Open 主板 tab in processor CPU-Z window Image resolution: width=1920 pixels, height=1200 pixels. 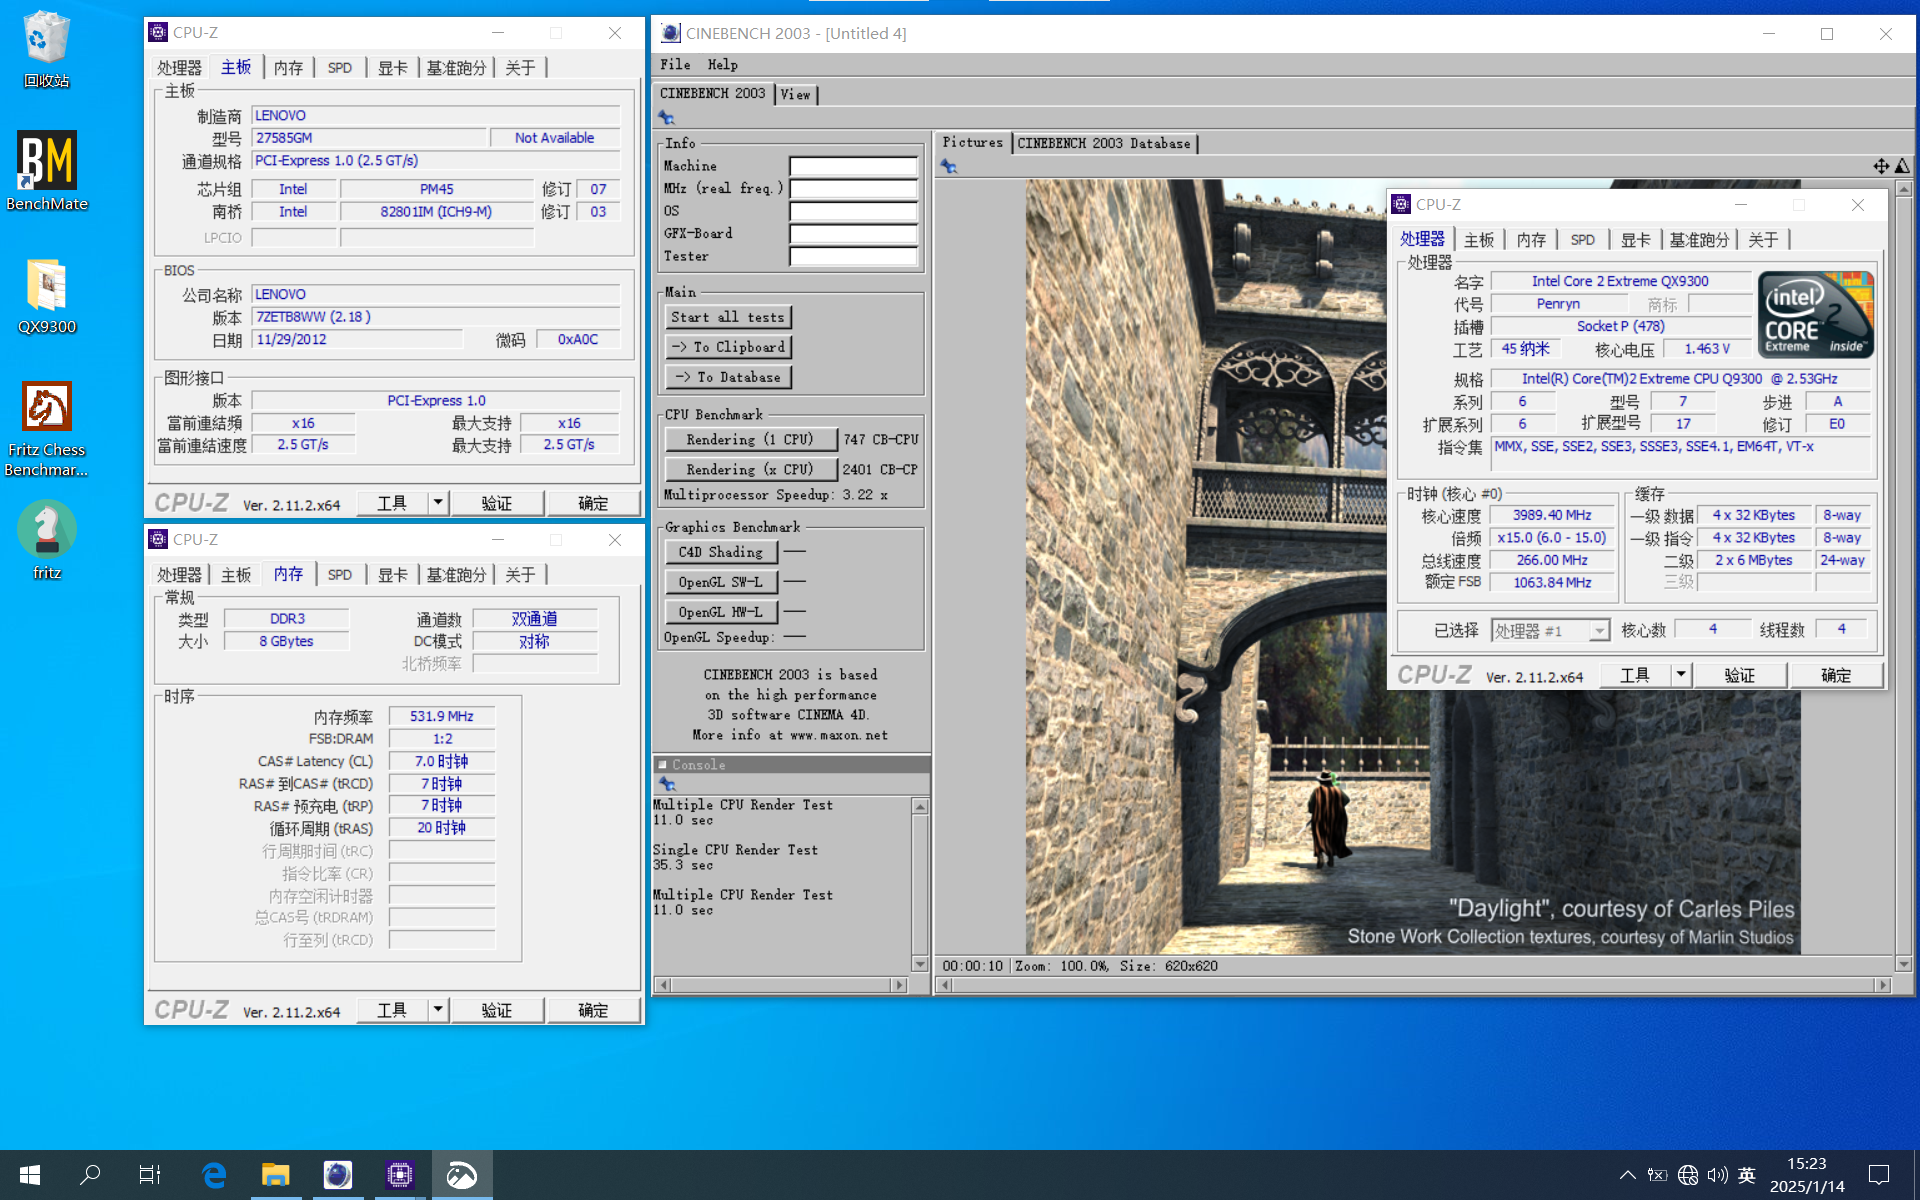[x=1479, y=240]
